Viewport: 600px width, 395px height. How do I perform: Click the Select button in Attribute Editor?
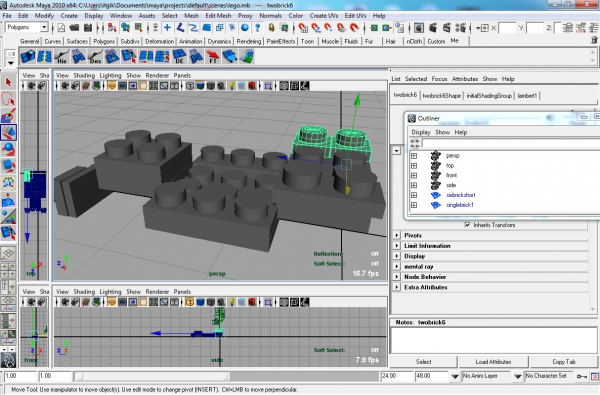tap(423, 362)
